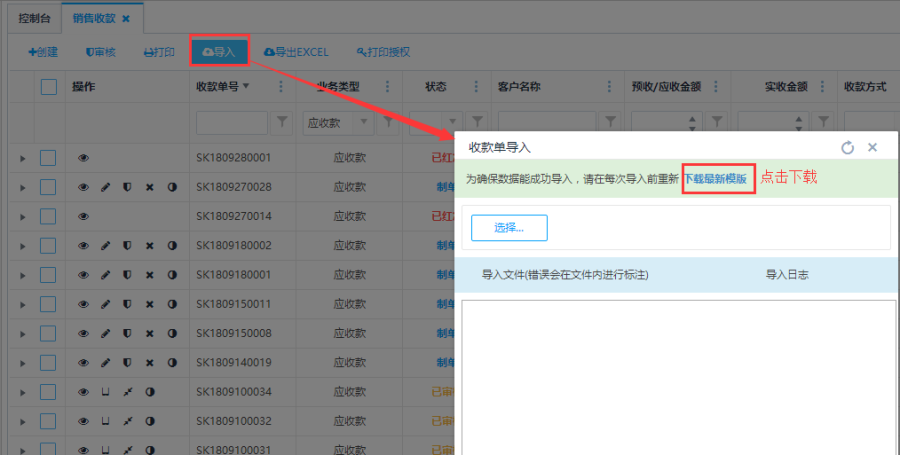900x455 pixels.
Task: Click the 导入 import toolbar button
Action: [219, 52]
